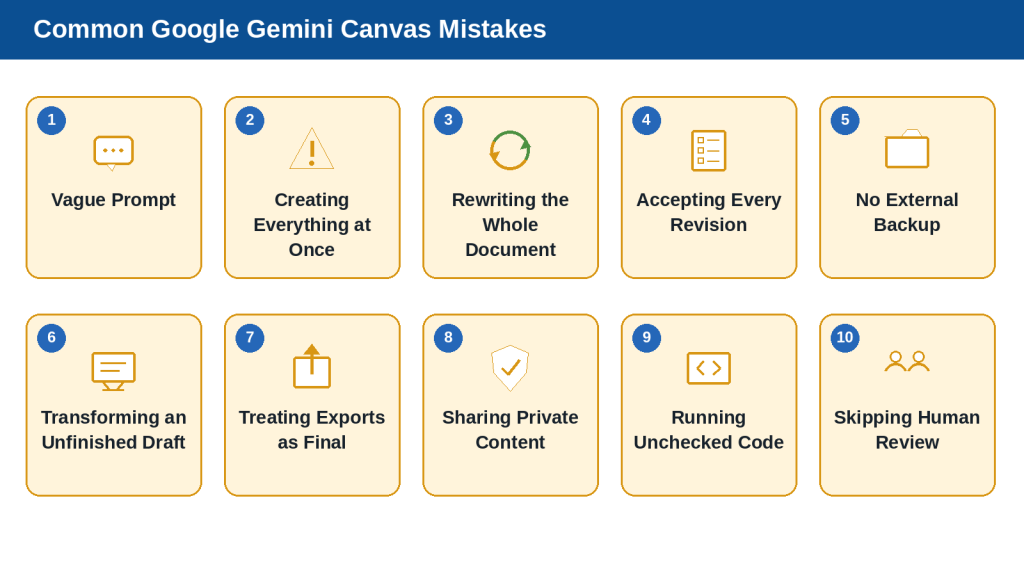1024x576 pixels.
Task: Click the Treating Exports as Final text
Action: (312, 430)
